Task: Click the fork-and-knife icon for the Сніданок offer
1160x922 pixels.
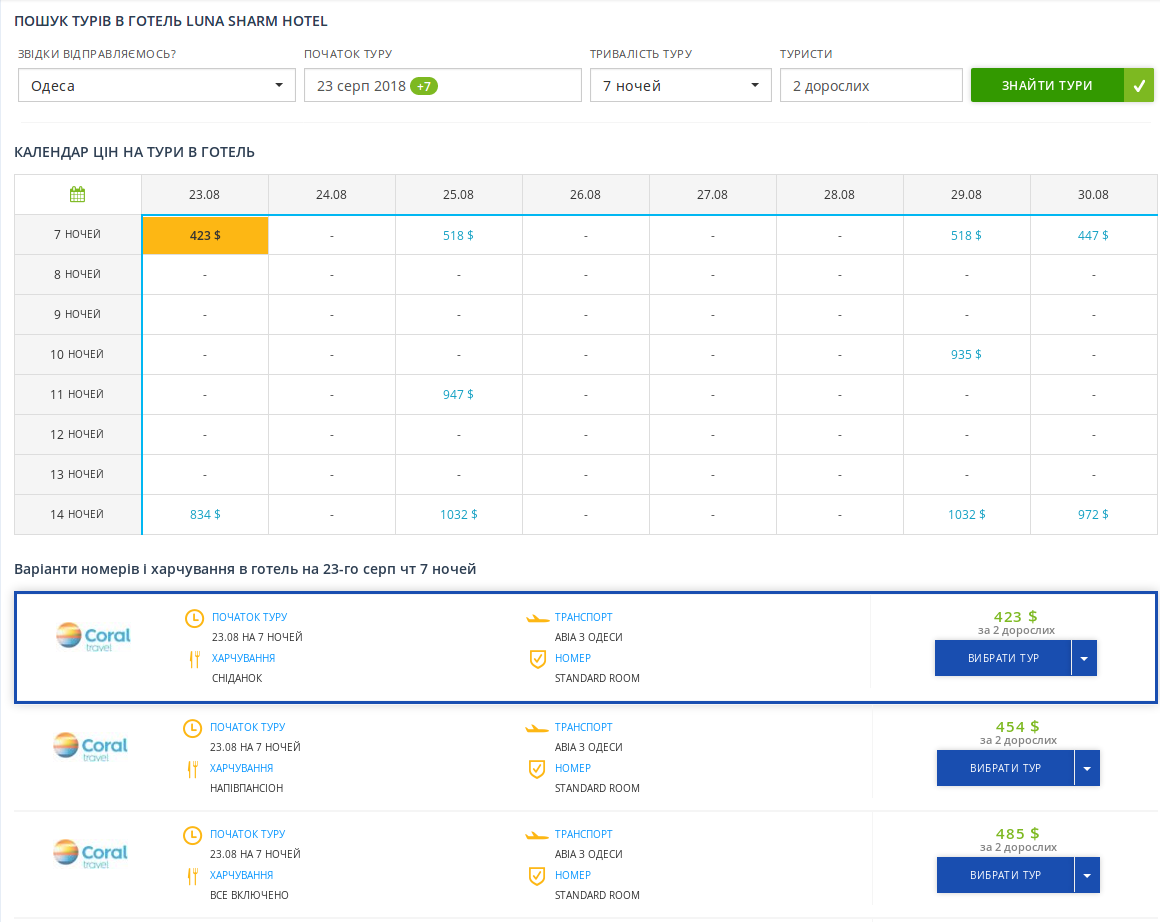Action: point(194,659)
